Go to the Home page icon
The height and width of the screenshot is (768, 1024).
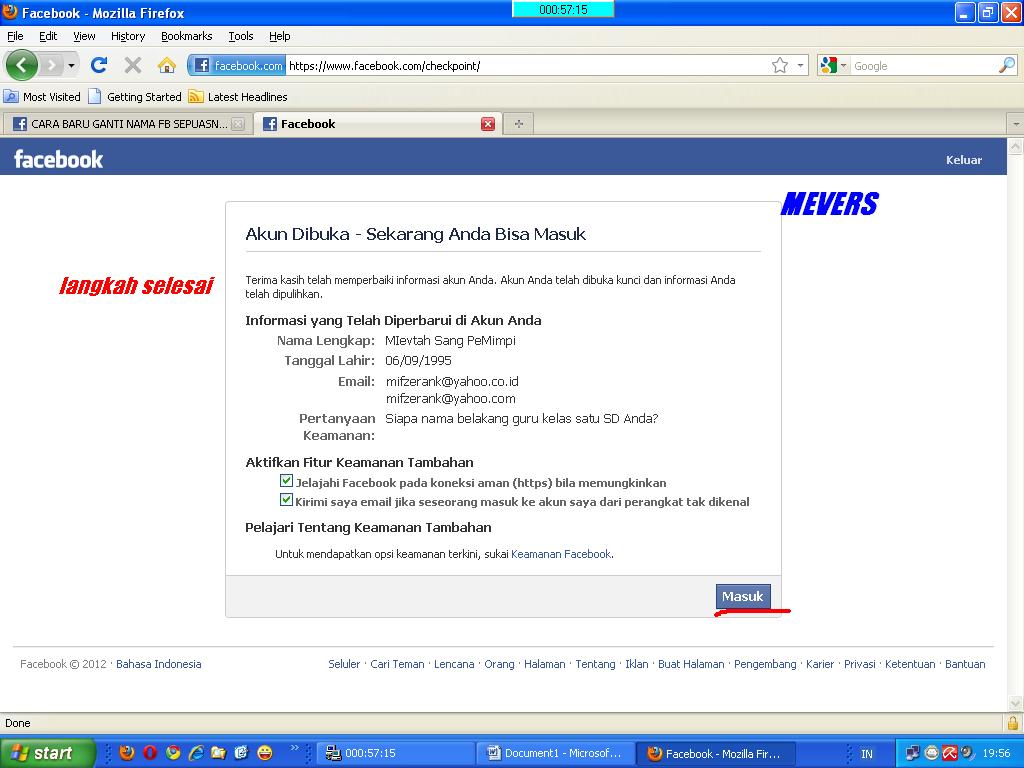tap(167, 65)
